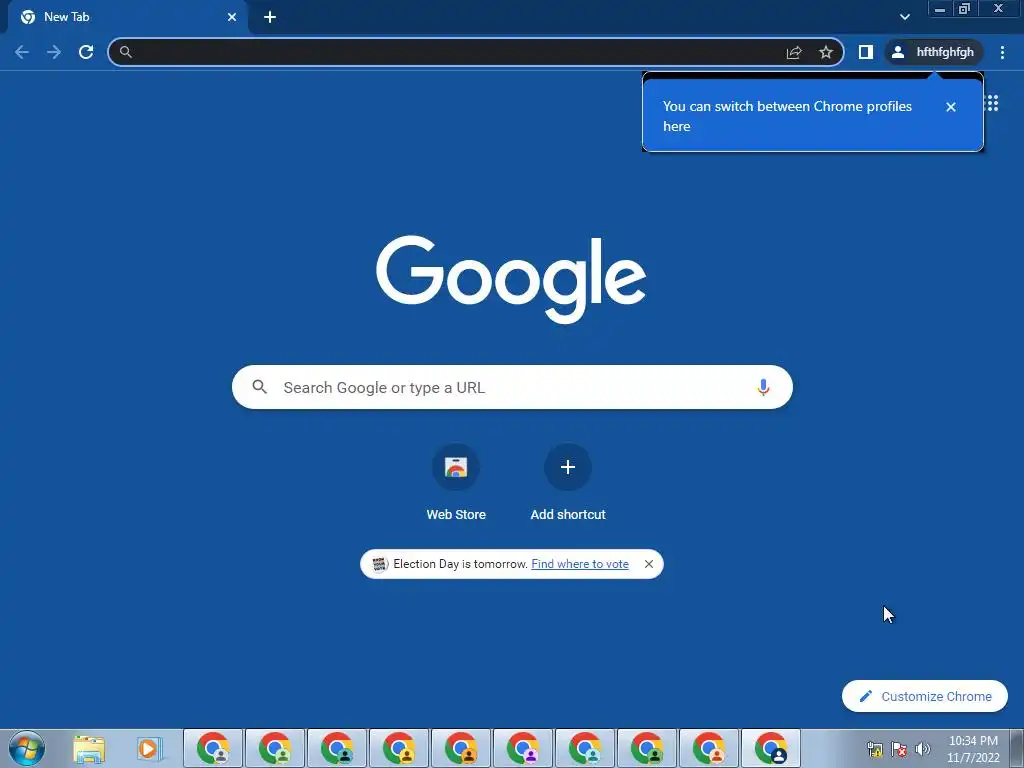Dismiss the Chrome profiles tooltip
1024x768 pixels.
point(951,107)
